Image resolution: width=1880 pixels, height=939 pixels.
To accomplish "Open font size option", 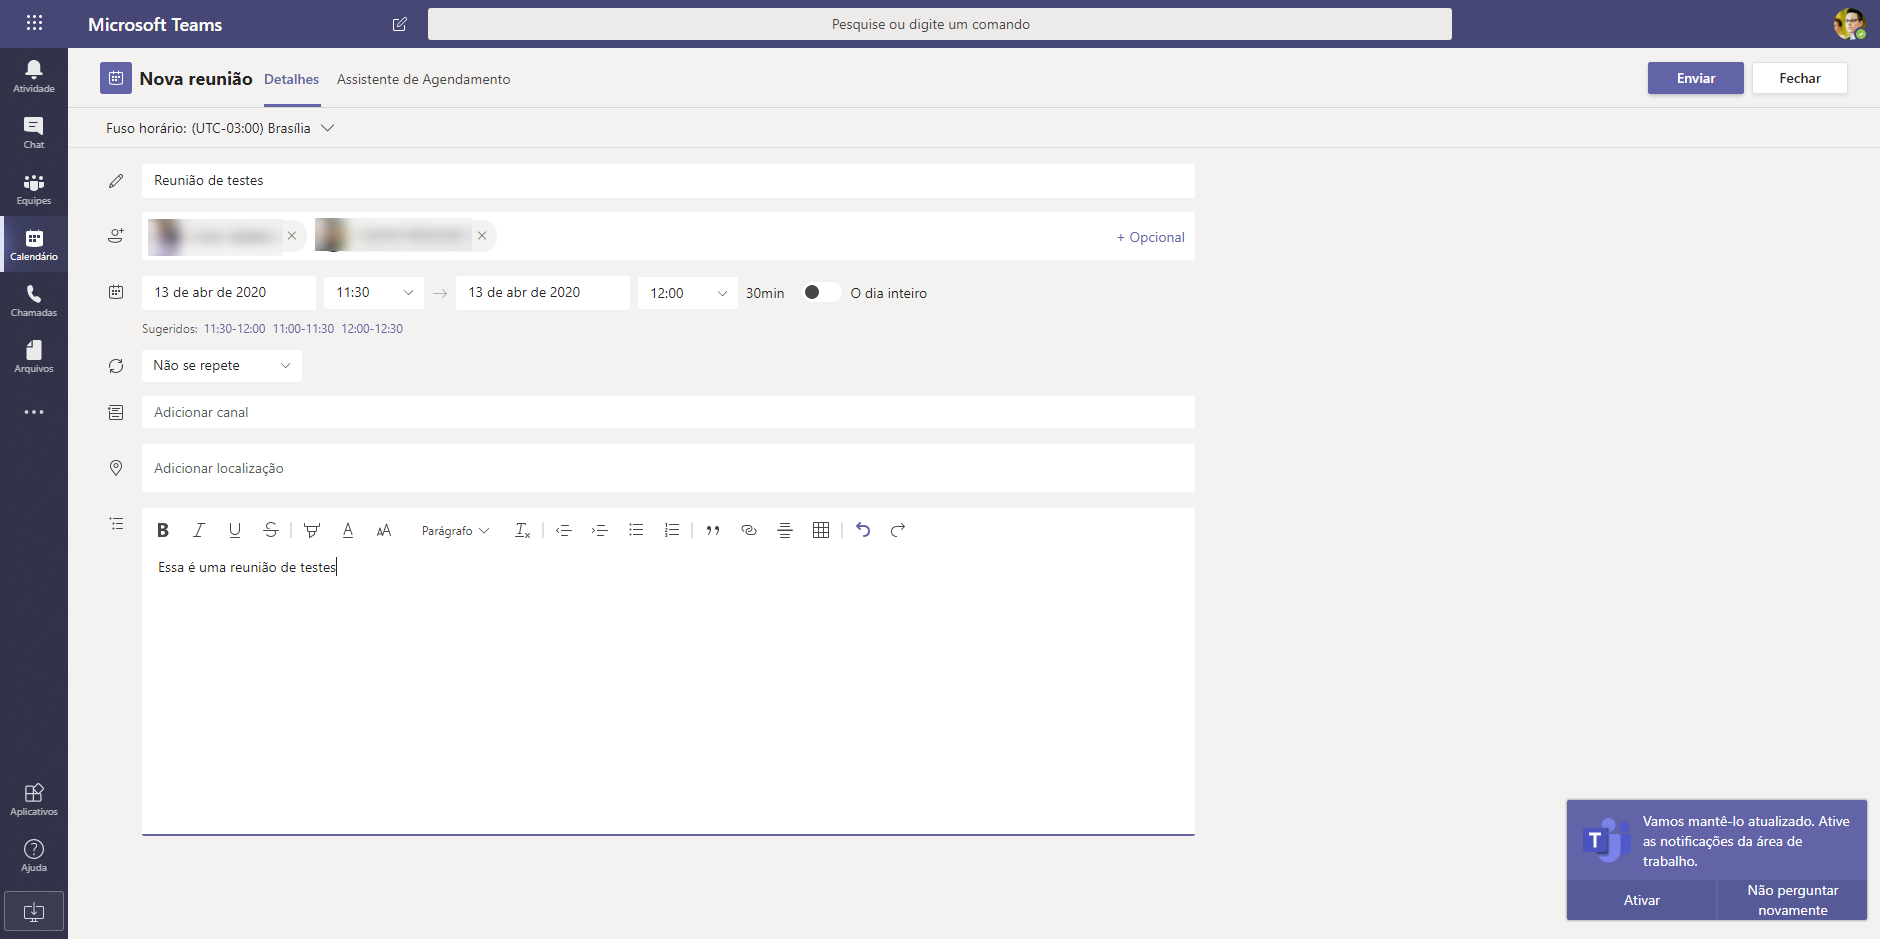I will (x=384, y=530).
